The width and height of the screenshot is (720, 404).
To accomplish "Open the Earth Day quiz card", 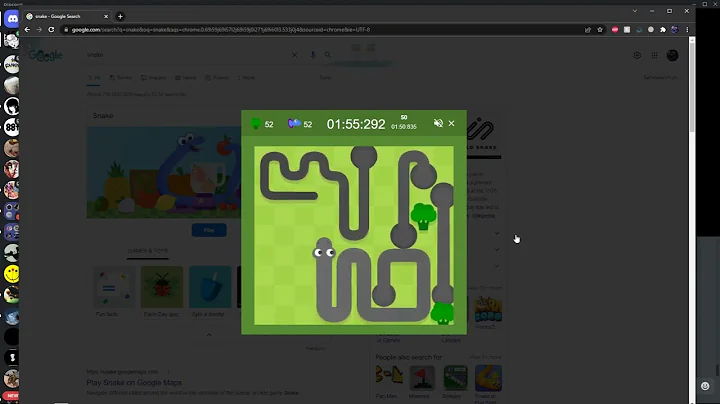I will click(x=162, y=292).
